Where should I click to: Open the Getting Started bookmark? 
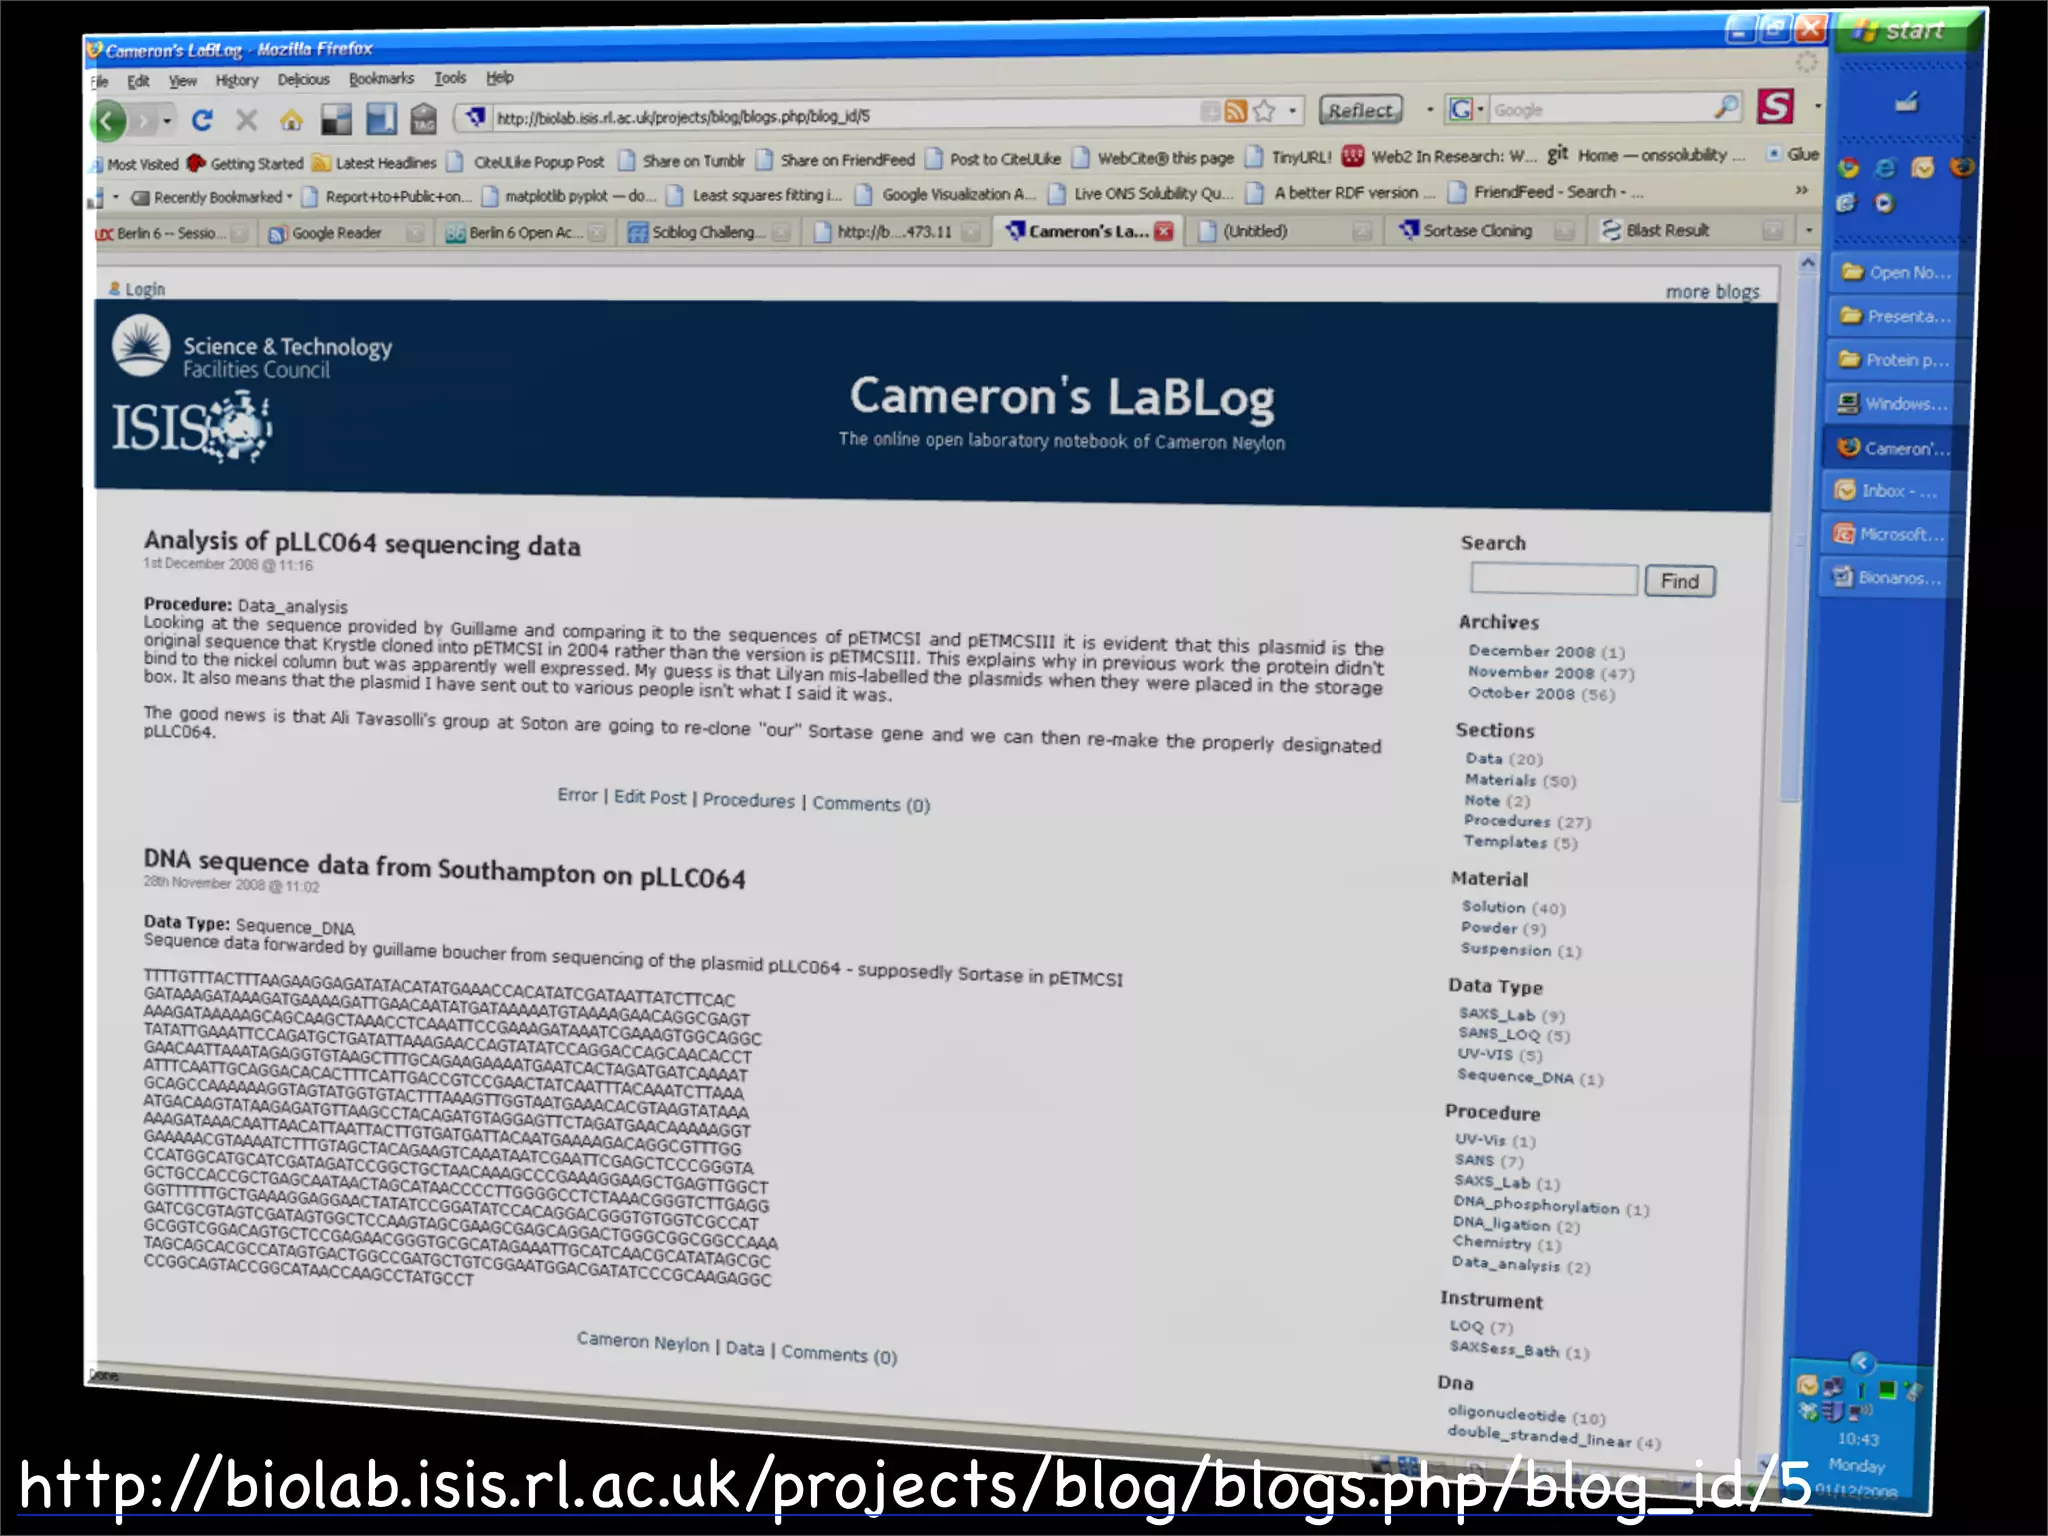(x=245, y=163)
